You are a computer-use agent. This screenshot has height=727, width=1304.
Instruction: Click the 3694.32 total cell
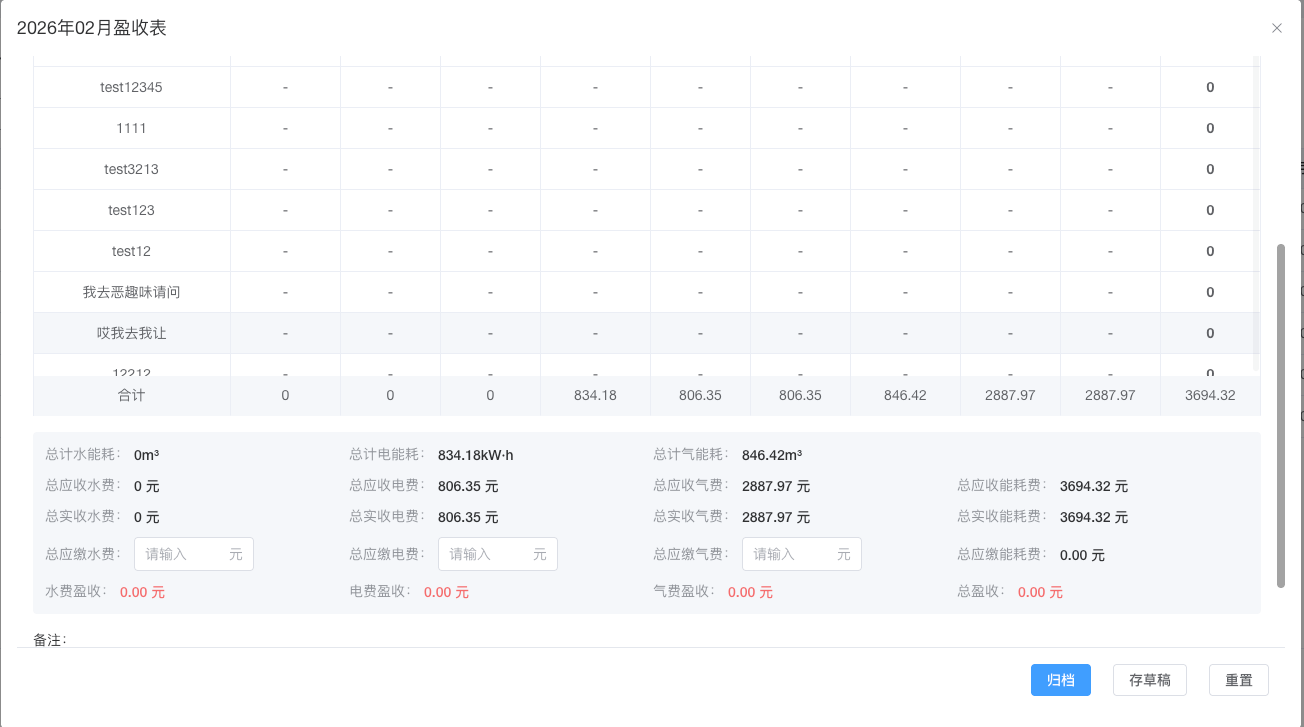[1210, 395]
